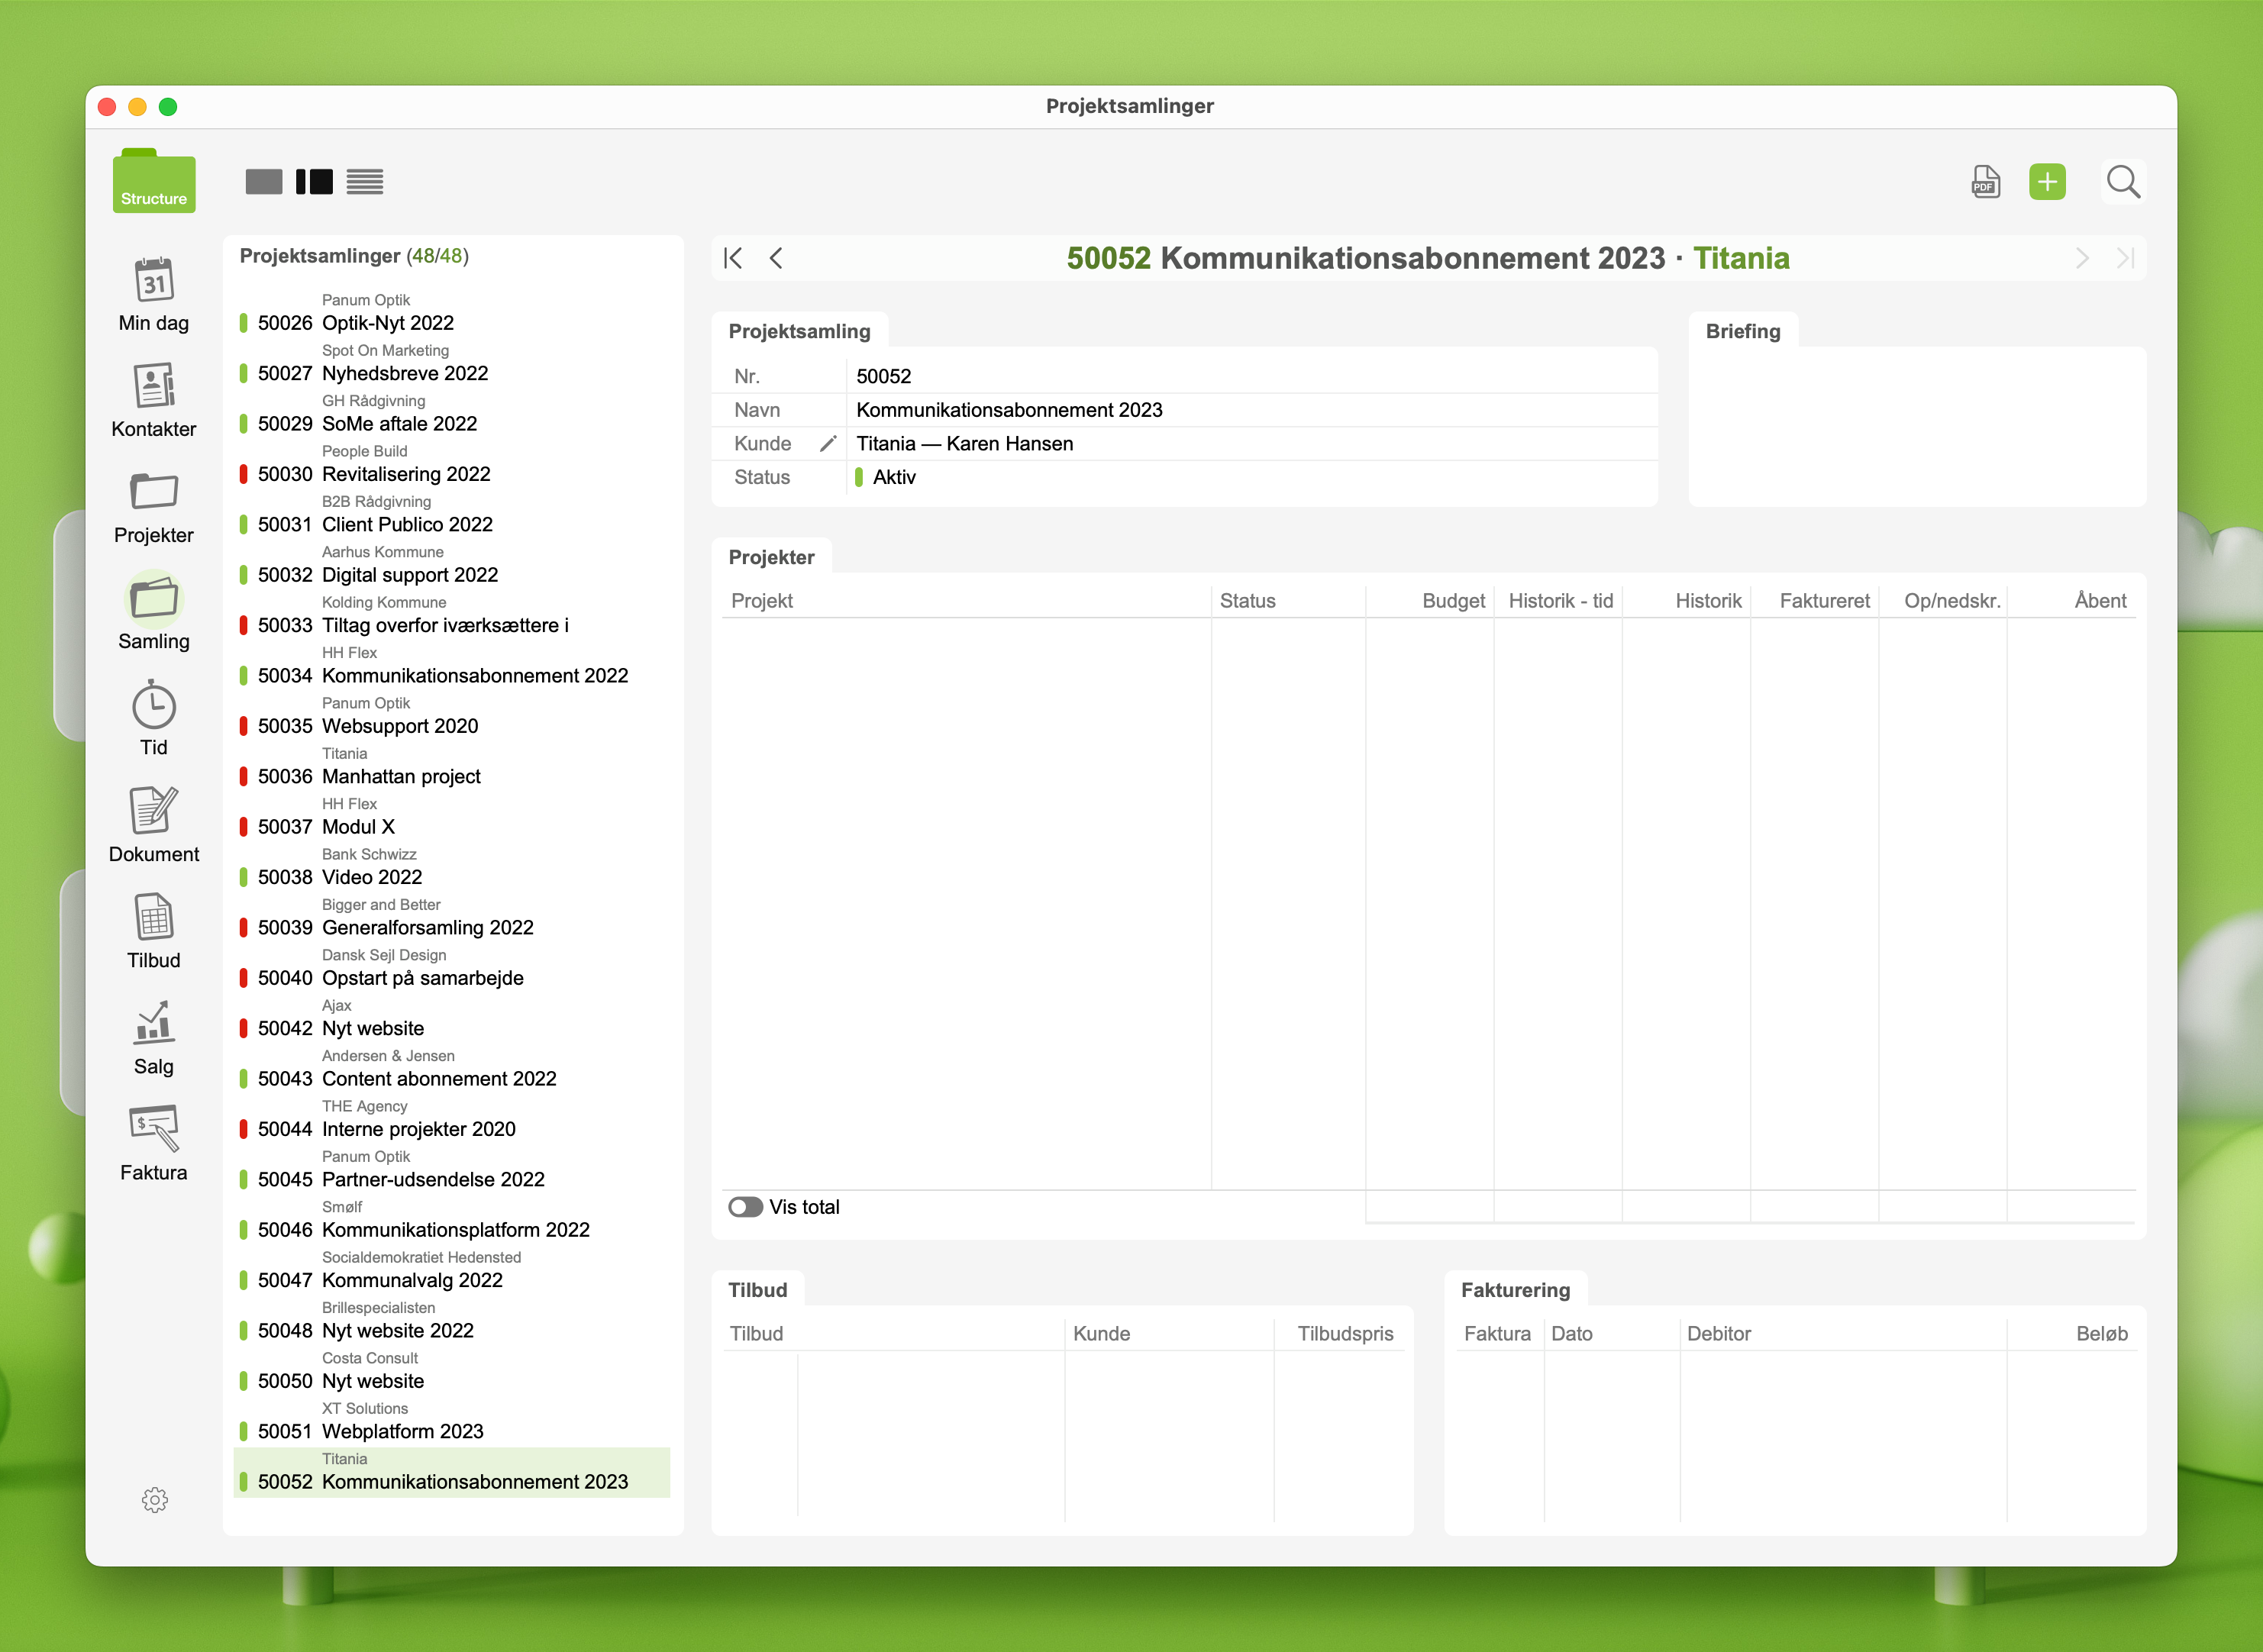Switch to single-pane view layout
2263x1652 pixels.
(x=264, y=182)
